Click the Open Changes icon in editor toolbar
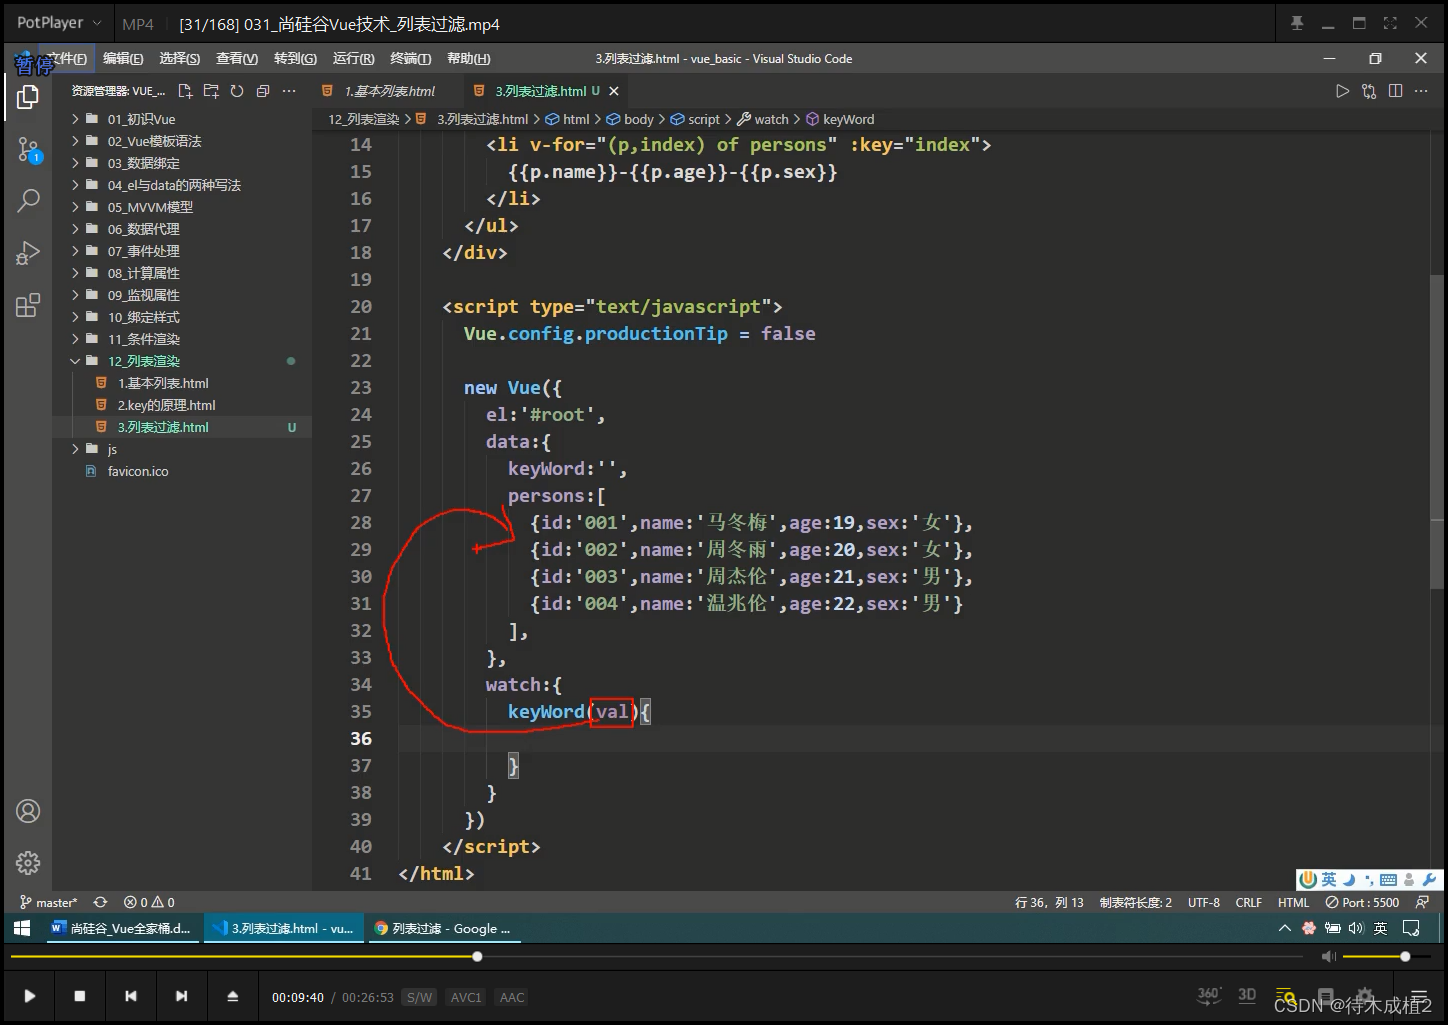The height and width of the screenshot is (1025, 1448). pos(1369,91)
